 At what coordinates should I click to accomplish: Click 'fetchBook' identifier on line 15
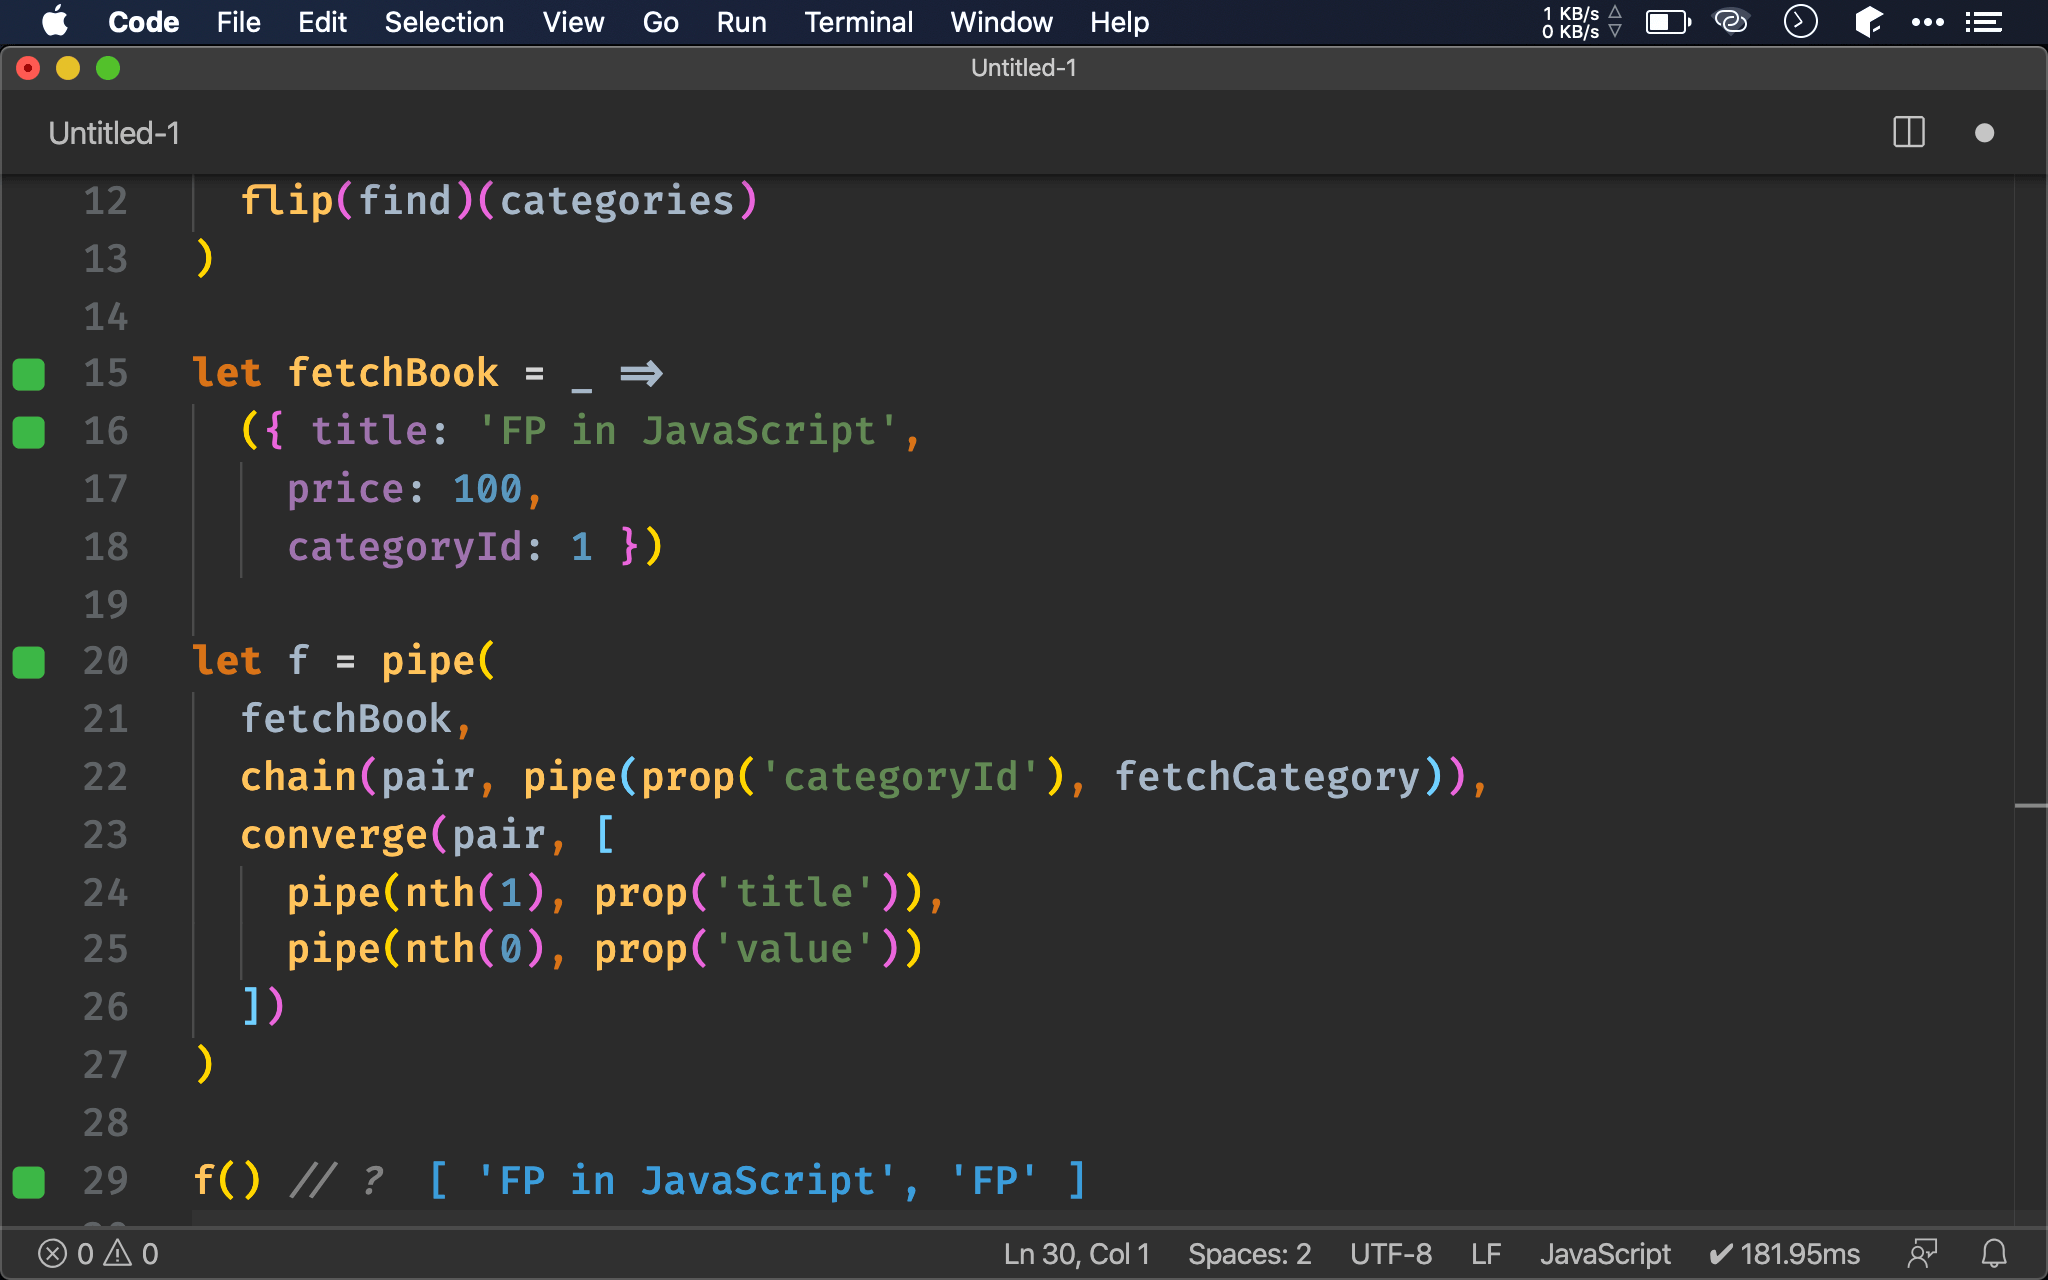pyautogui.click(x=393, y=373)
